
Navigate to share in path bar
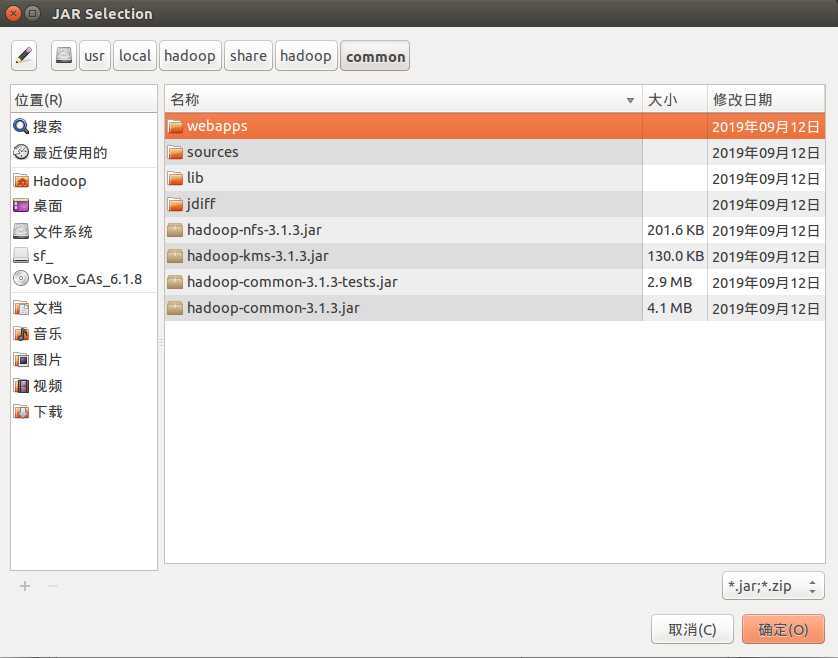(x=249, y=56)
